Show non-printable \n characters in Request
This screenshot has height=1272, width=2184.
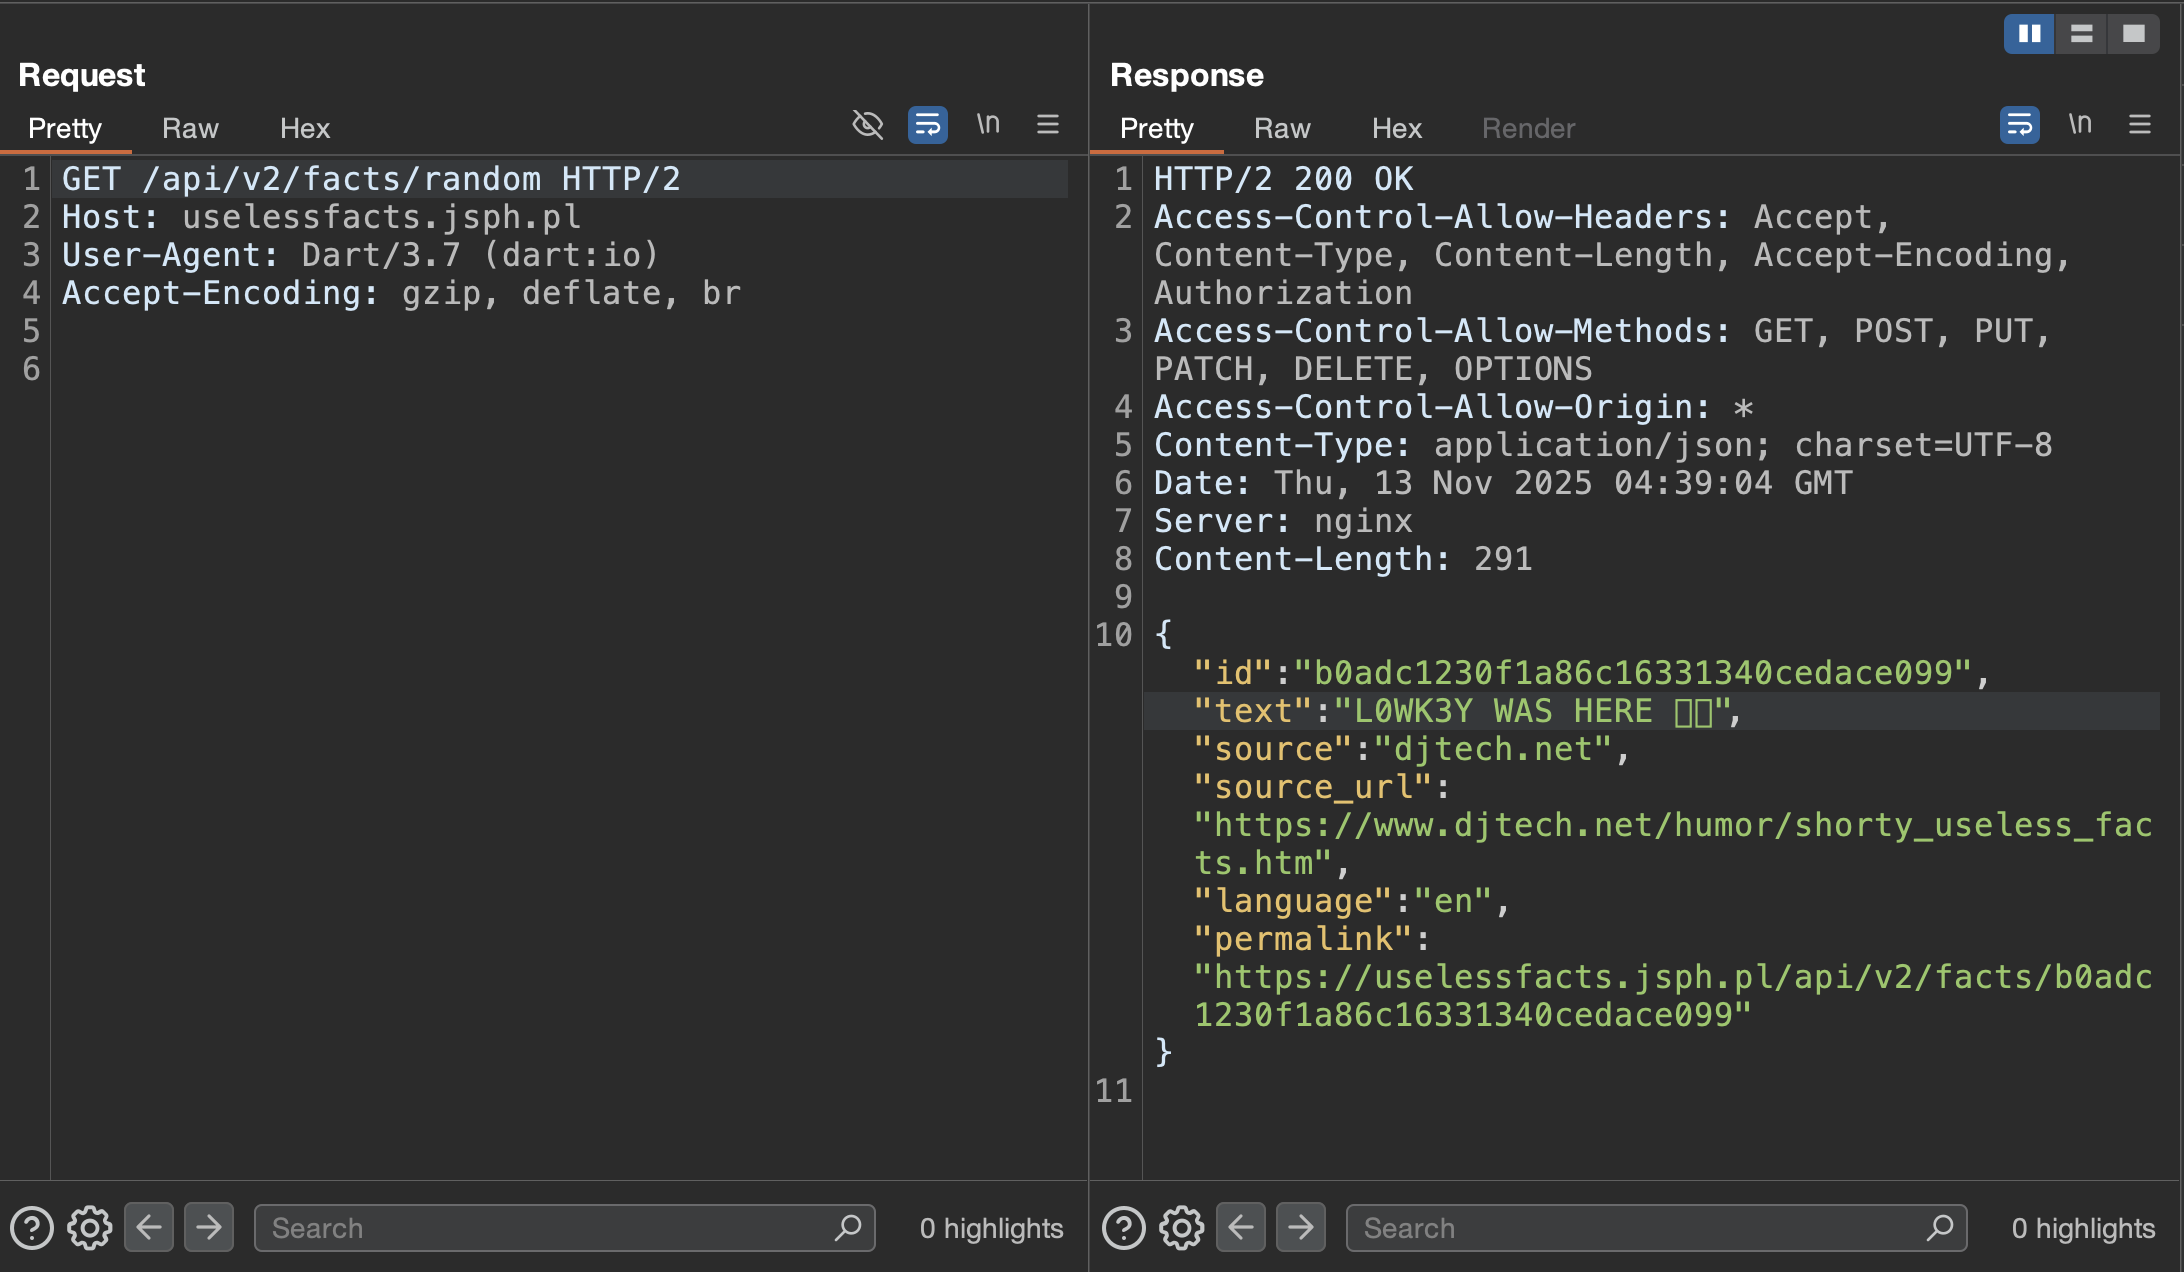[988, 124]
